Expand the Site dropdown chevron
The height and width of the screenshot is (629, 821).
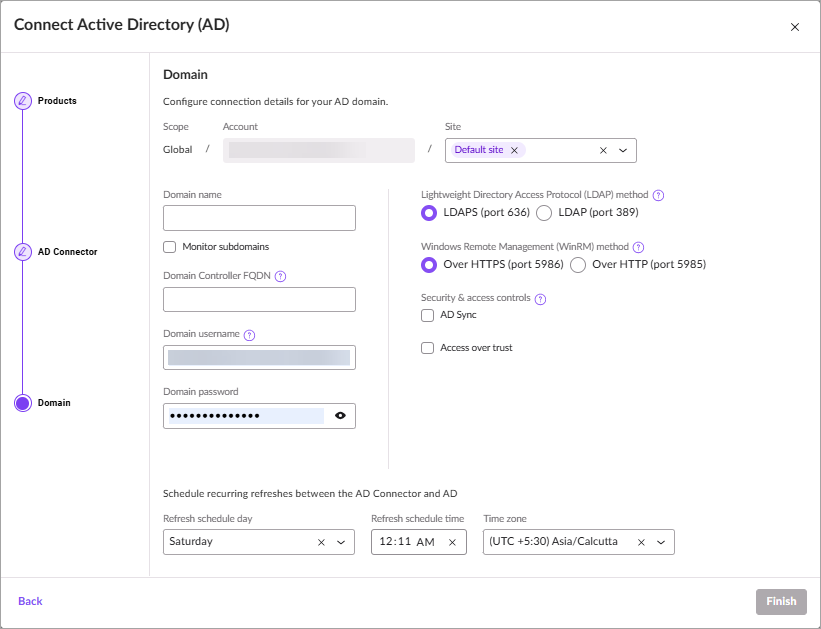tap(623, 150)
